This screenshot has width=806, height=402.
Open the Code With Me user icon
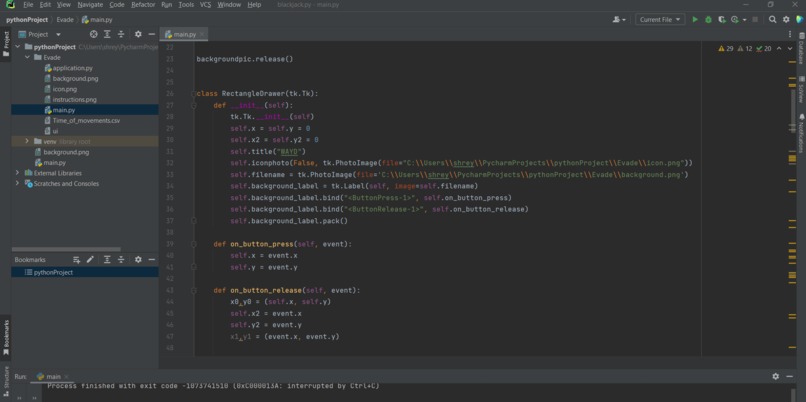point(619,20)
